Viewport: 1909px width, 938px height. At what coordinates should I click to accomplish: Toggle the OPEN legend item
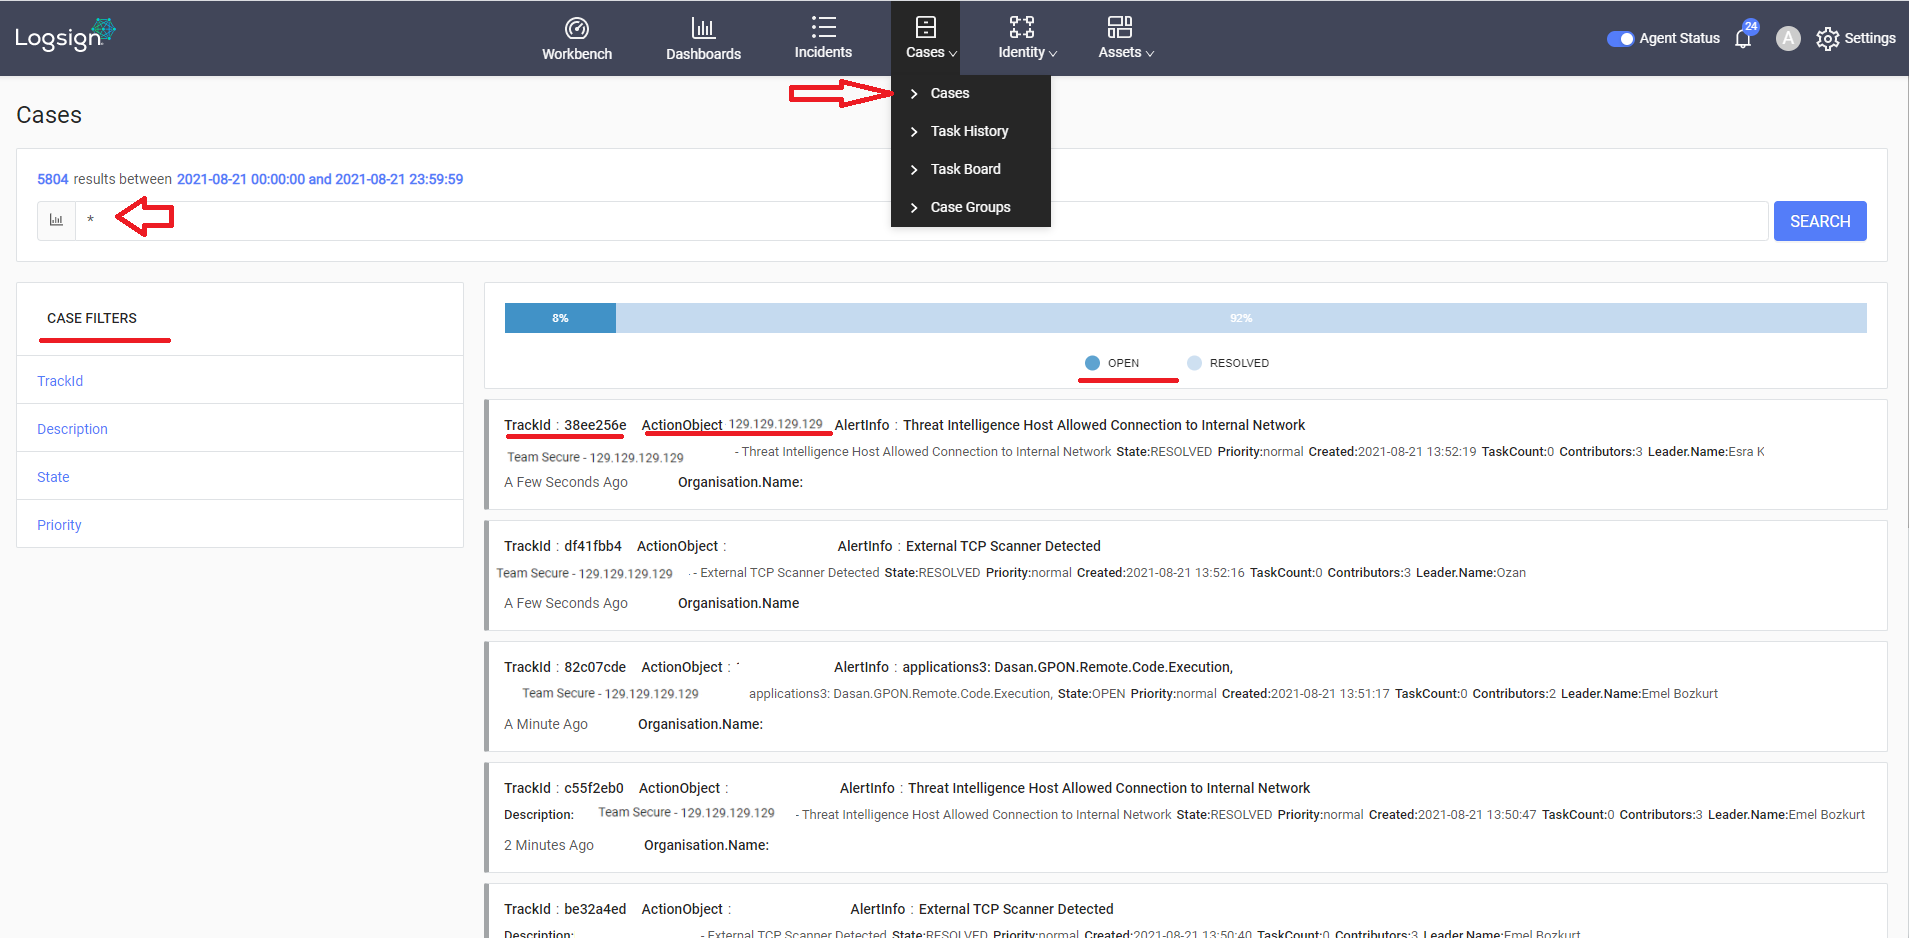pyautogui.click(x=1112, y=363)
